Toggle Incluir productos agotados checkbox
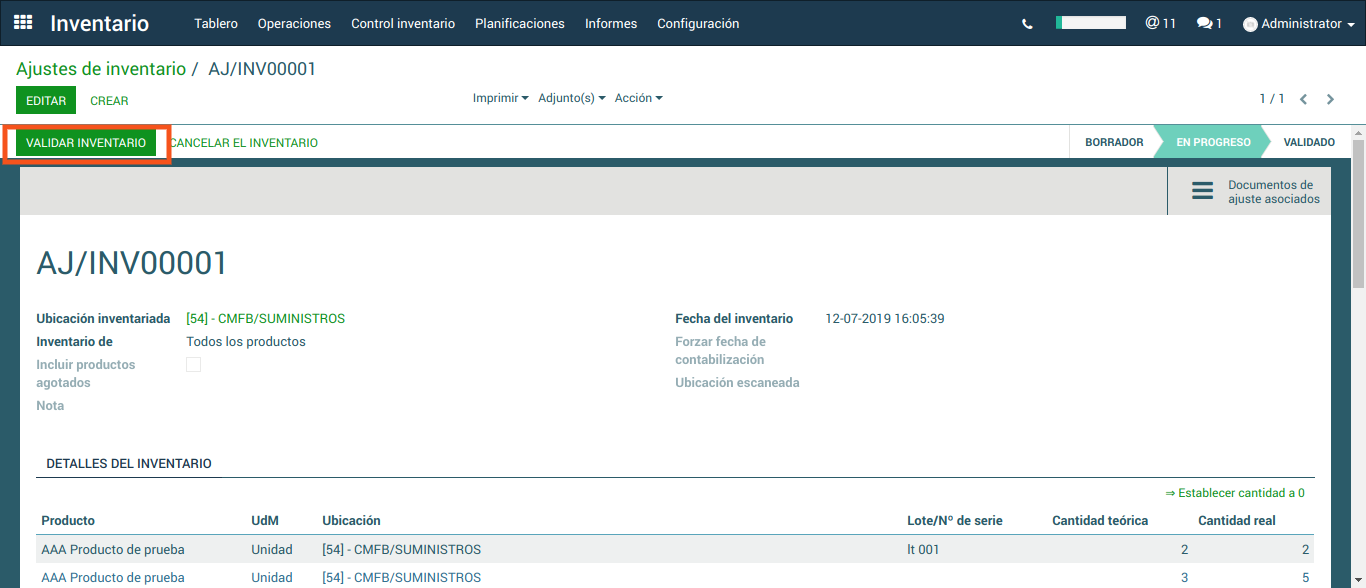 (194, 365)
